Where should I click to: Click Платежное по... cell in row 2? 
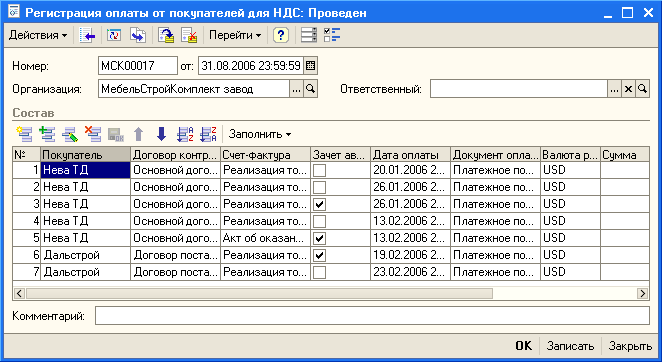[x=495, y=187]
